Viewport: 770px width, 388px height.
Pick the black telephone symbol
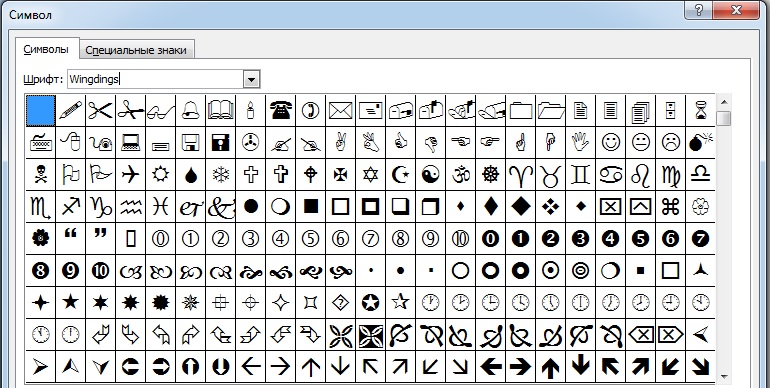pos(280,111)
